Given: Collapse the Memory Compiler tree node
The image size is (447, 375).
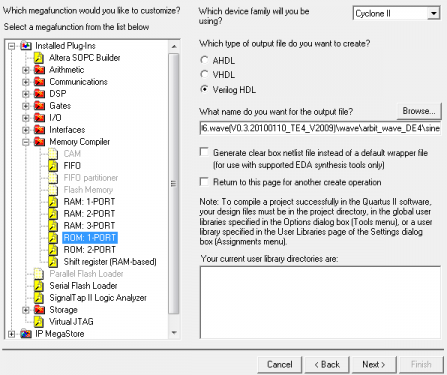Looking at the screenshot, I should 26,142.
